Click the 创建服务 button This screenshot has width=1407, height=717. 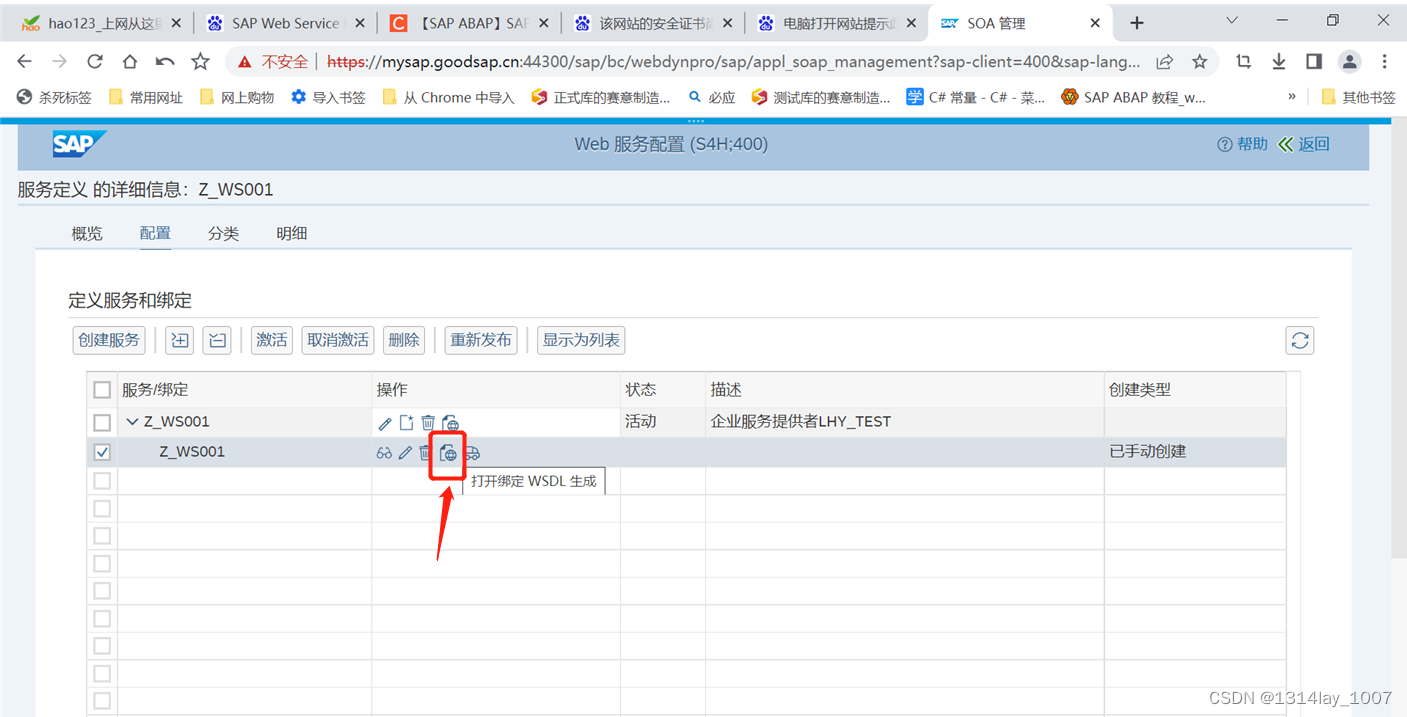(x=109, y=340)
